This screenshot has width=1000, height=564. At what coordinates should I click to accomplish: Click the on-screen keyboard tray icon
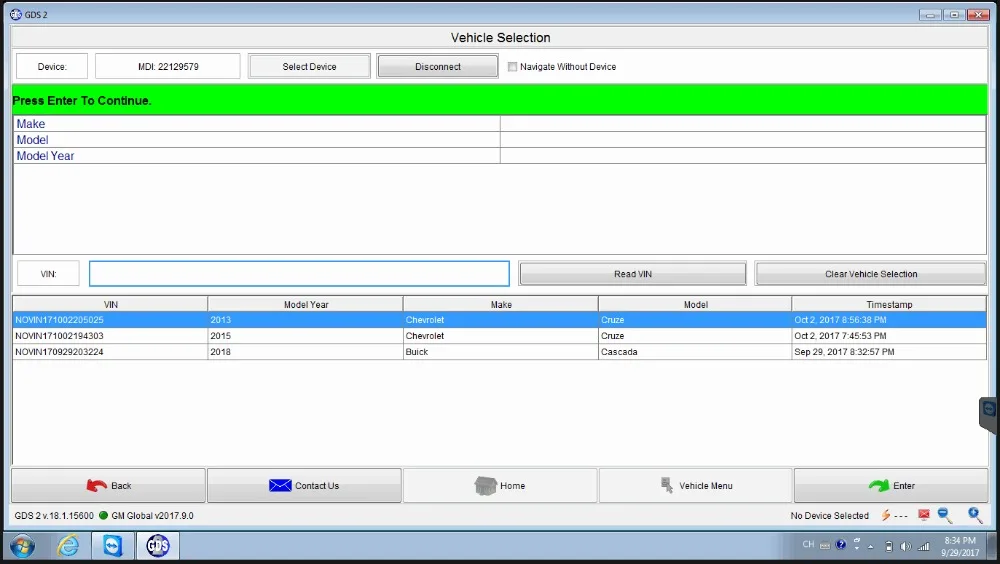click(x=825, y=545)
